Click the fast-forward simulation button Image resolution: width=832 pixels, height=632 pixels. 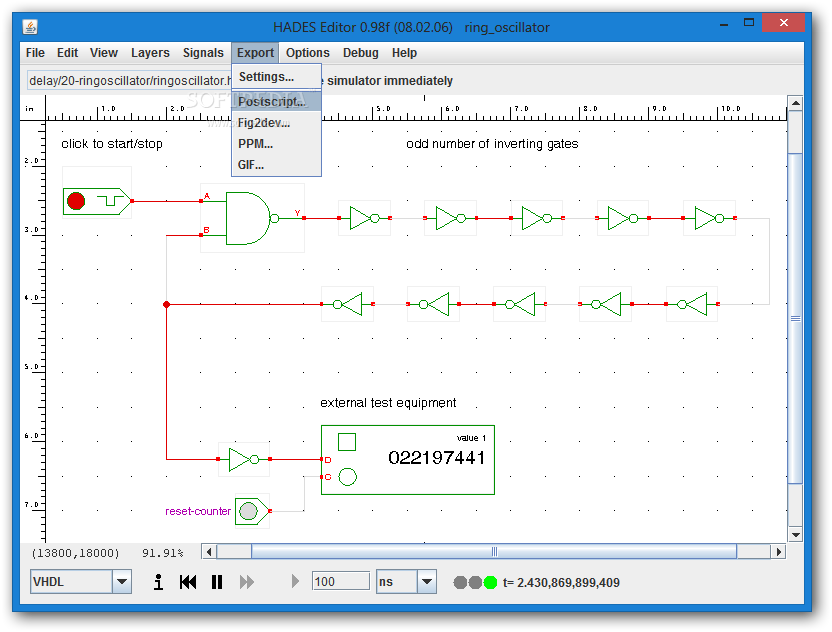pos(247,582)
